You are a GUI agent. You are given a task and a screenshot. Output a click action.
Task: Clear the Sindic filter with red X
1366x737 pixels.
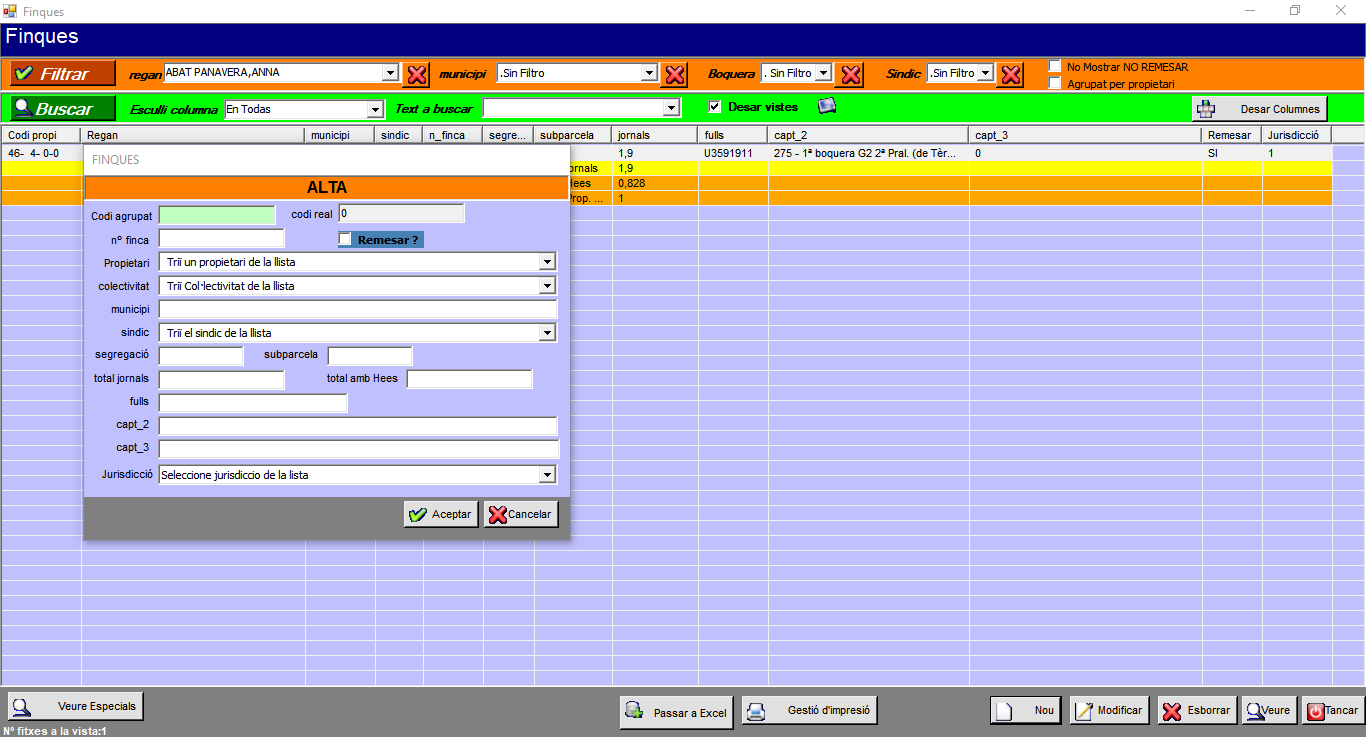tap(1011, 74)
